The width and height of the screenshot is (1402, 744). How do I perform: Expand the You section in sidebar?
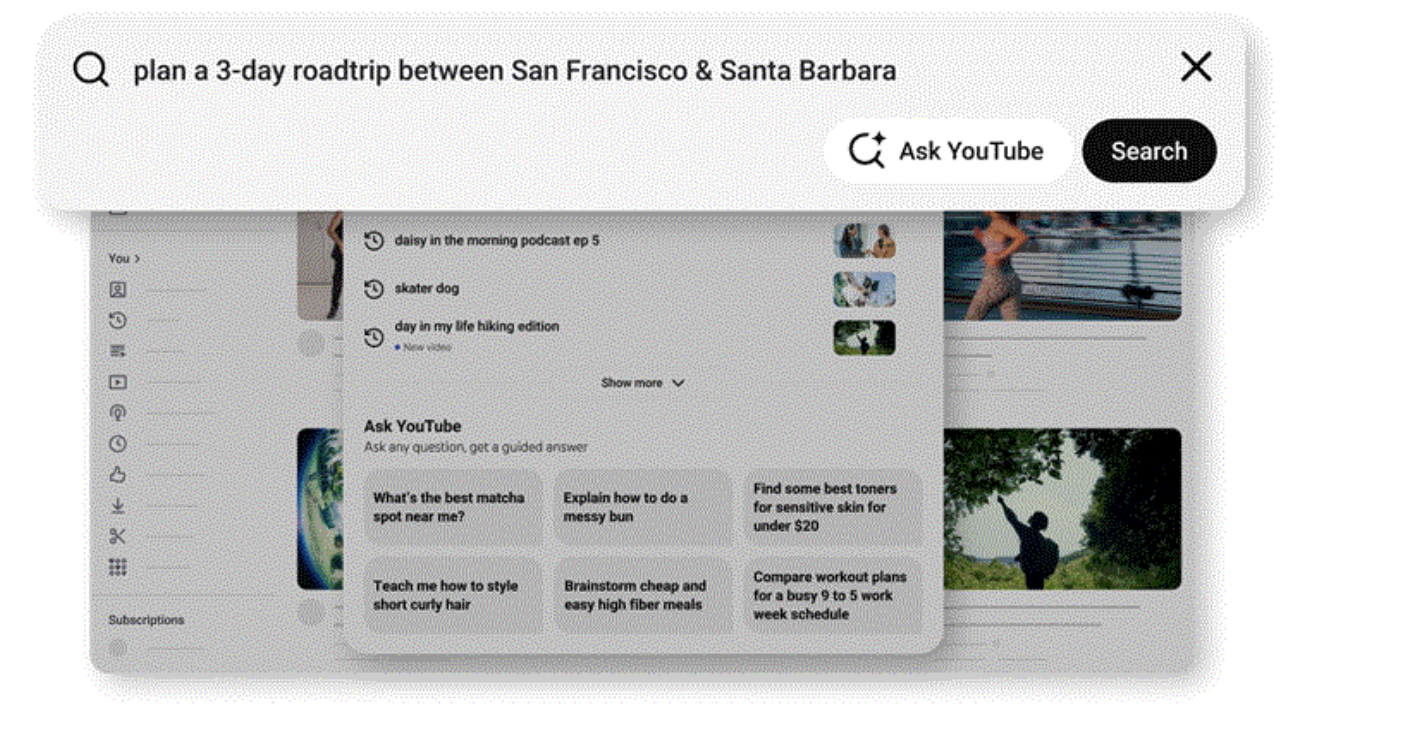pos(124,258)
